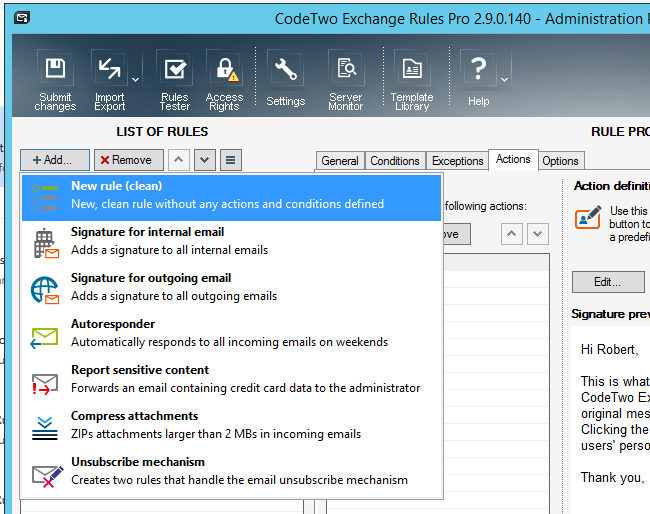
Task: Click the 'Hi Robert,' signature preview text
Action: point(609,350)
